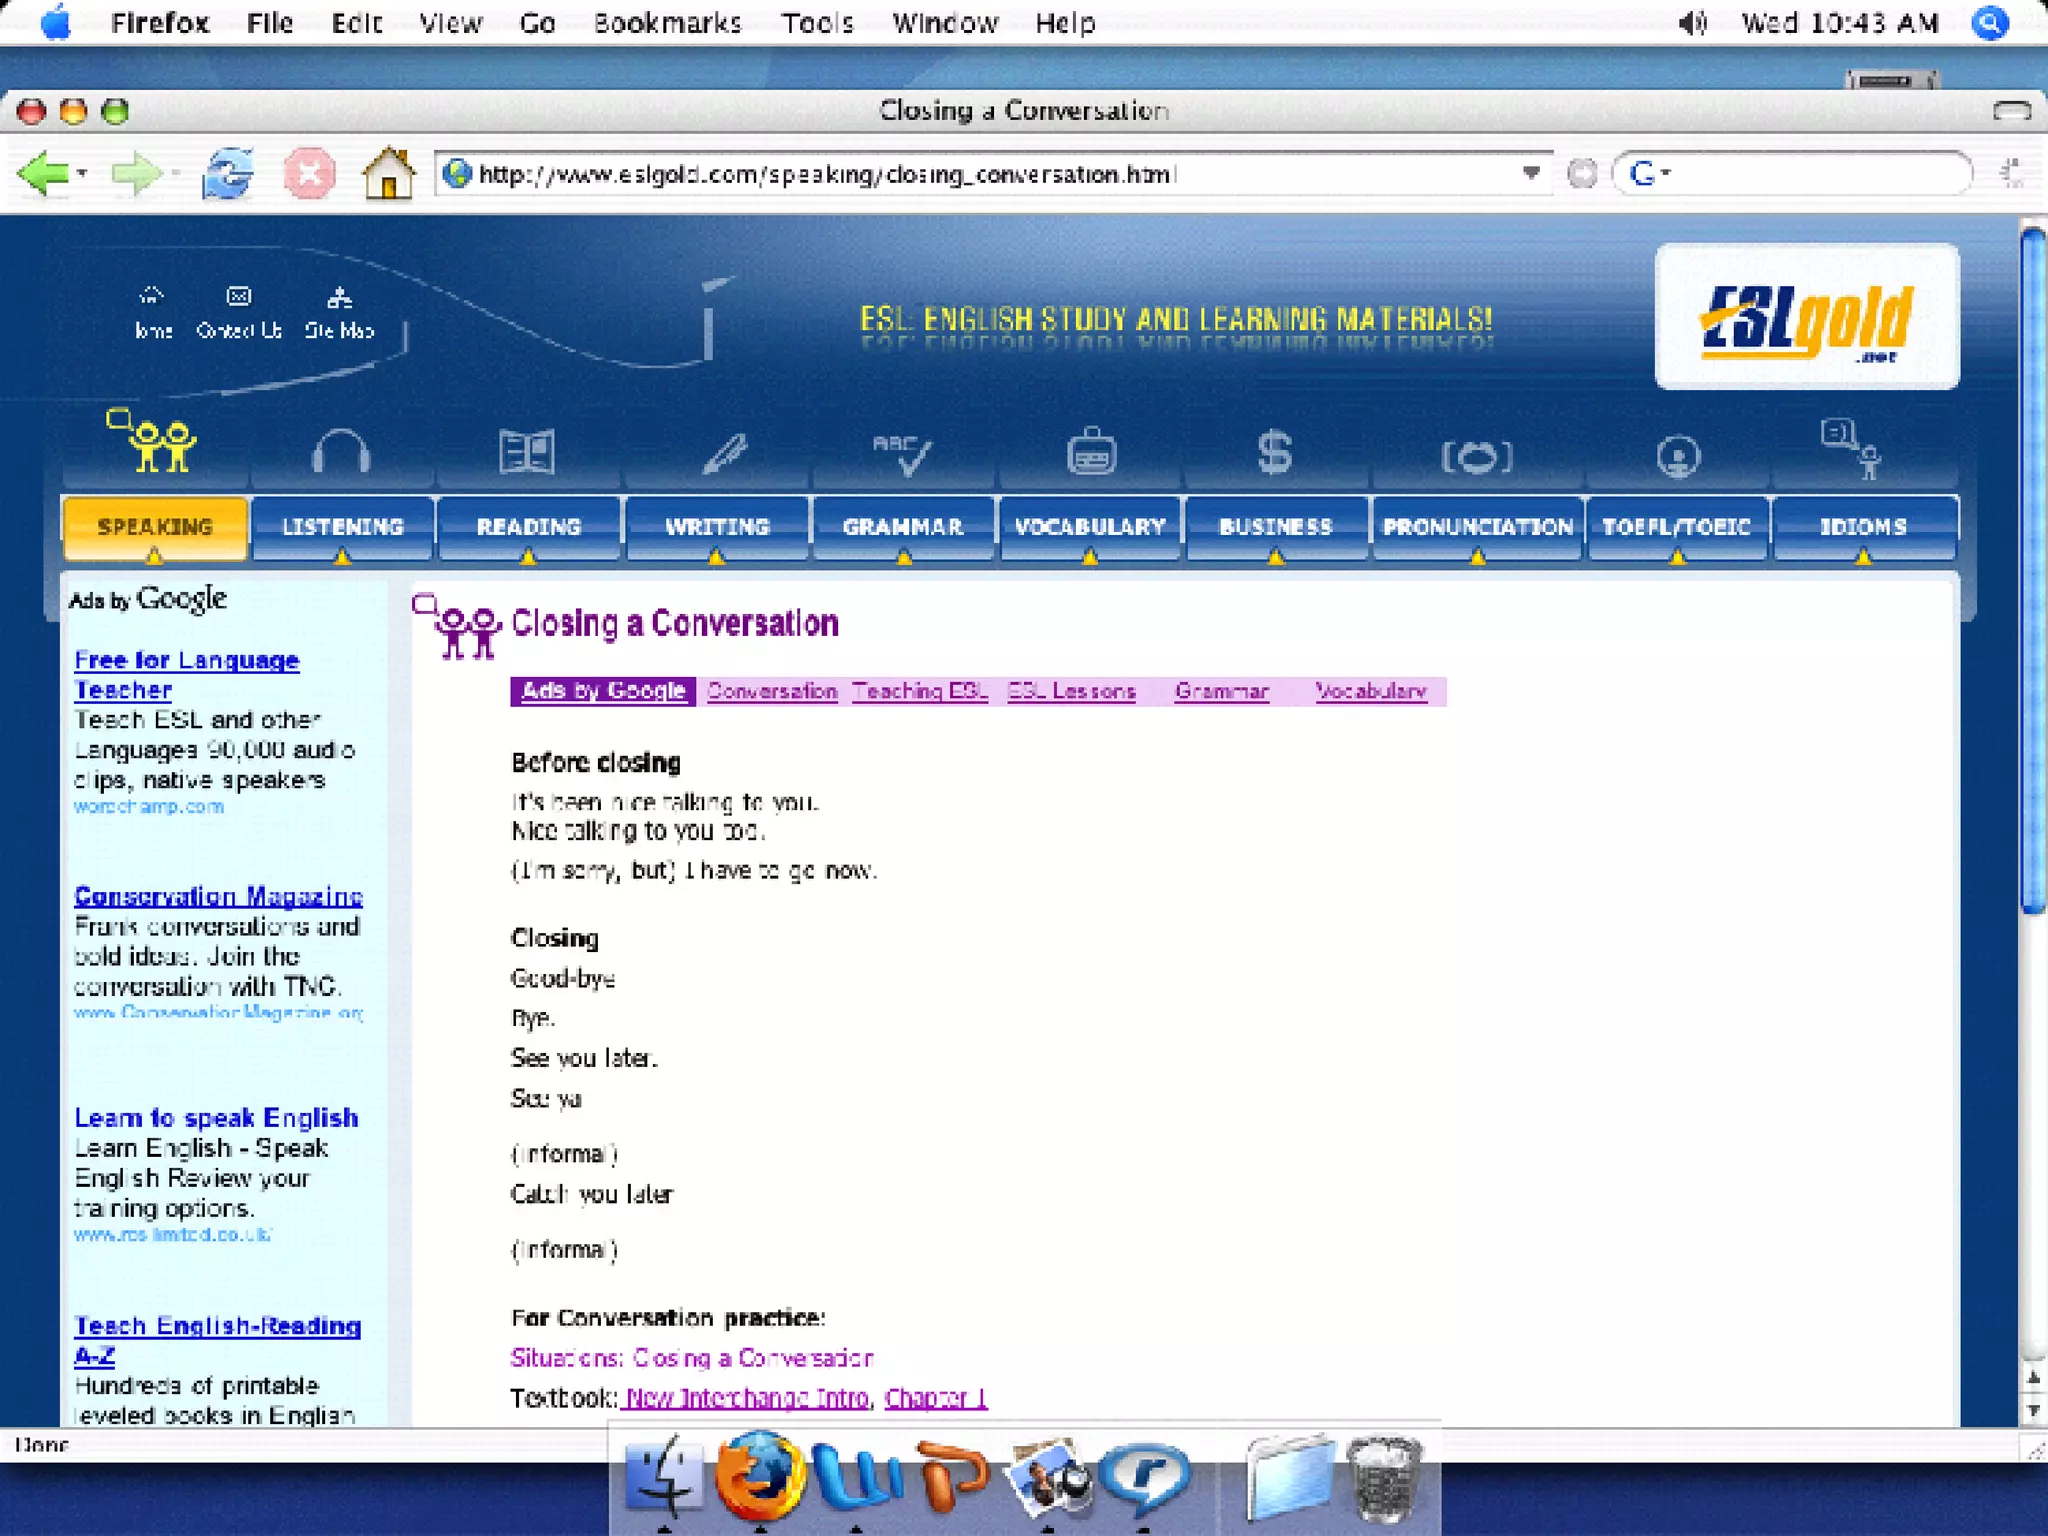Screen dimensions: 2048x1536
Task: Open the Bookmarks menu
Action: click(x=667, y=23)
